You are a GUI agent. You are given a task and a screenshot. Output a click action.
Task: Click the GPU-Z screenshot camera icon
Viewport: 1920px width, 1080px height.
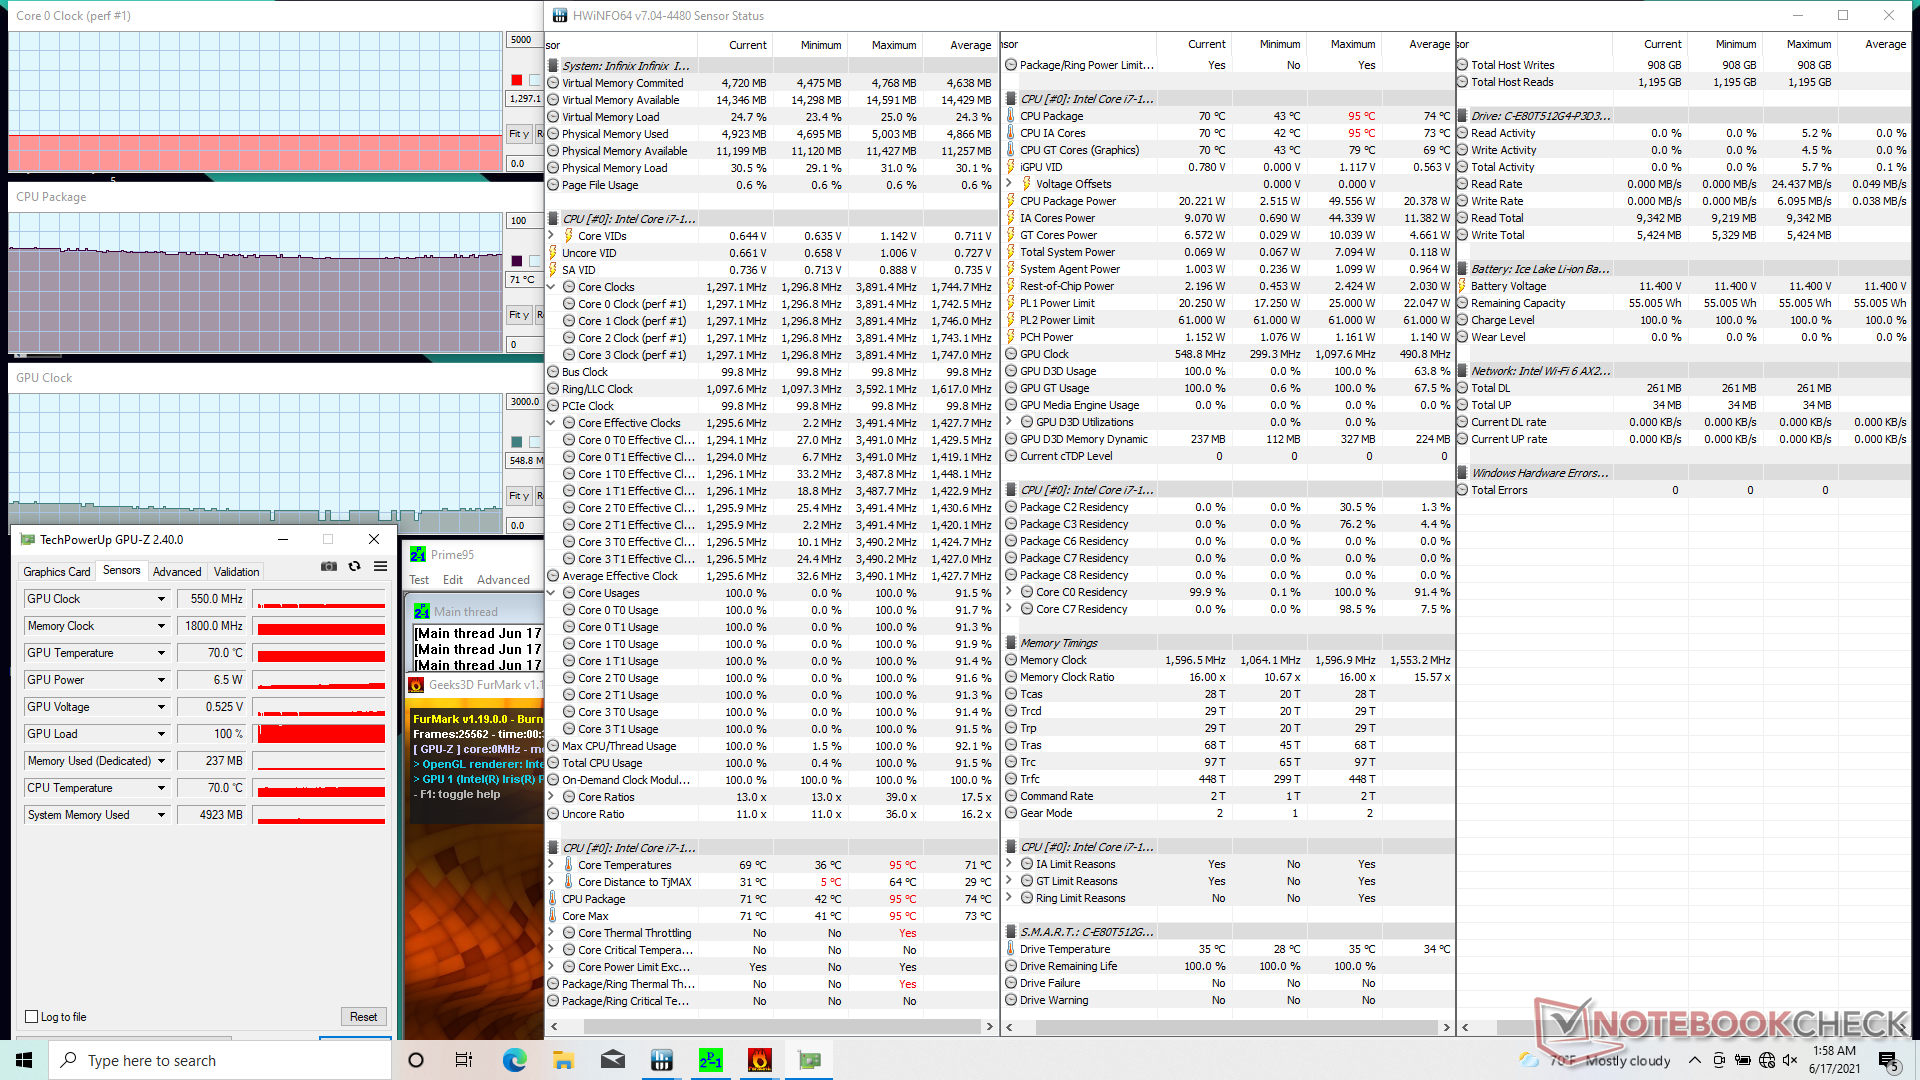tap(328, 566)
